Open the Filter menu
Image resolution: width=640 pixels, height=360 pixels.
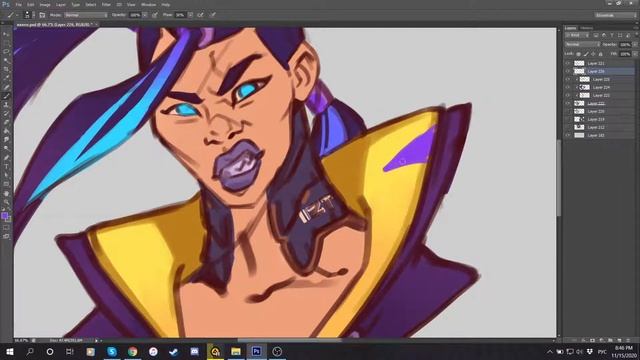click(106, 4)
